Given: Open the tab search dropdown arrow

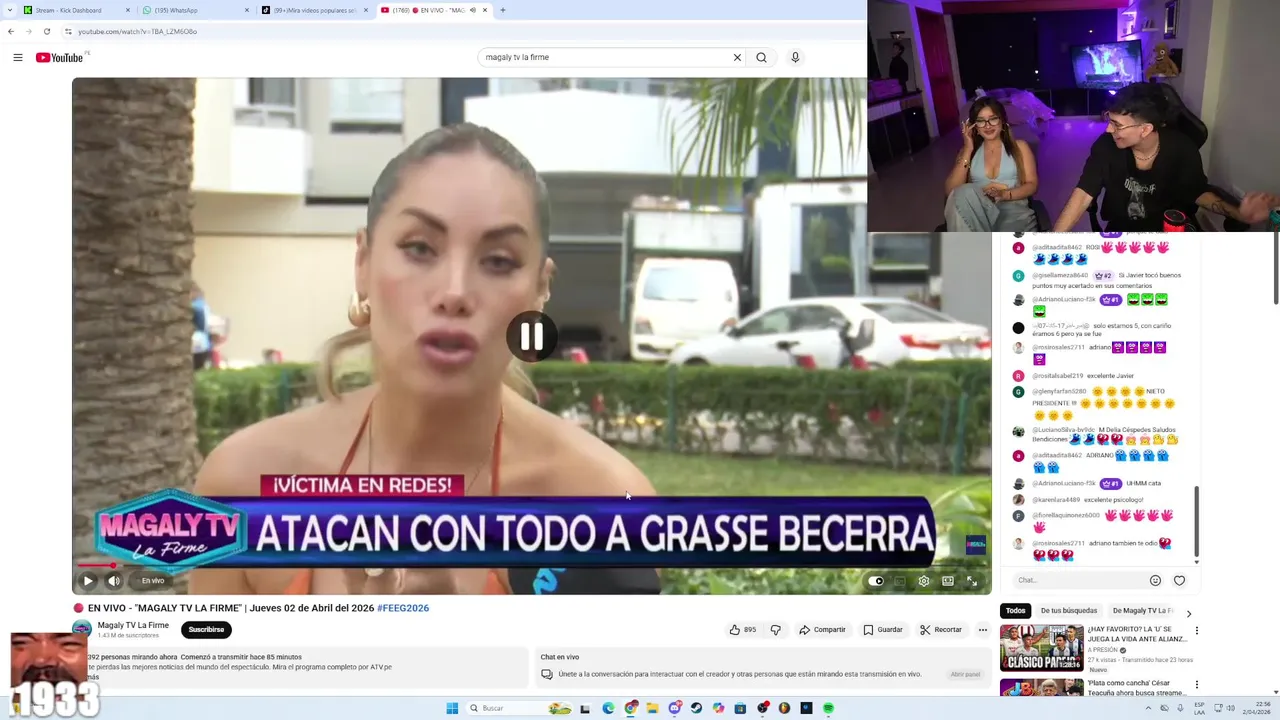Looking at the screenshot, I should [9, 10].
